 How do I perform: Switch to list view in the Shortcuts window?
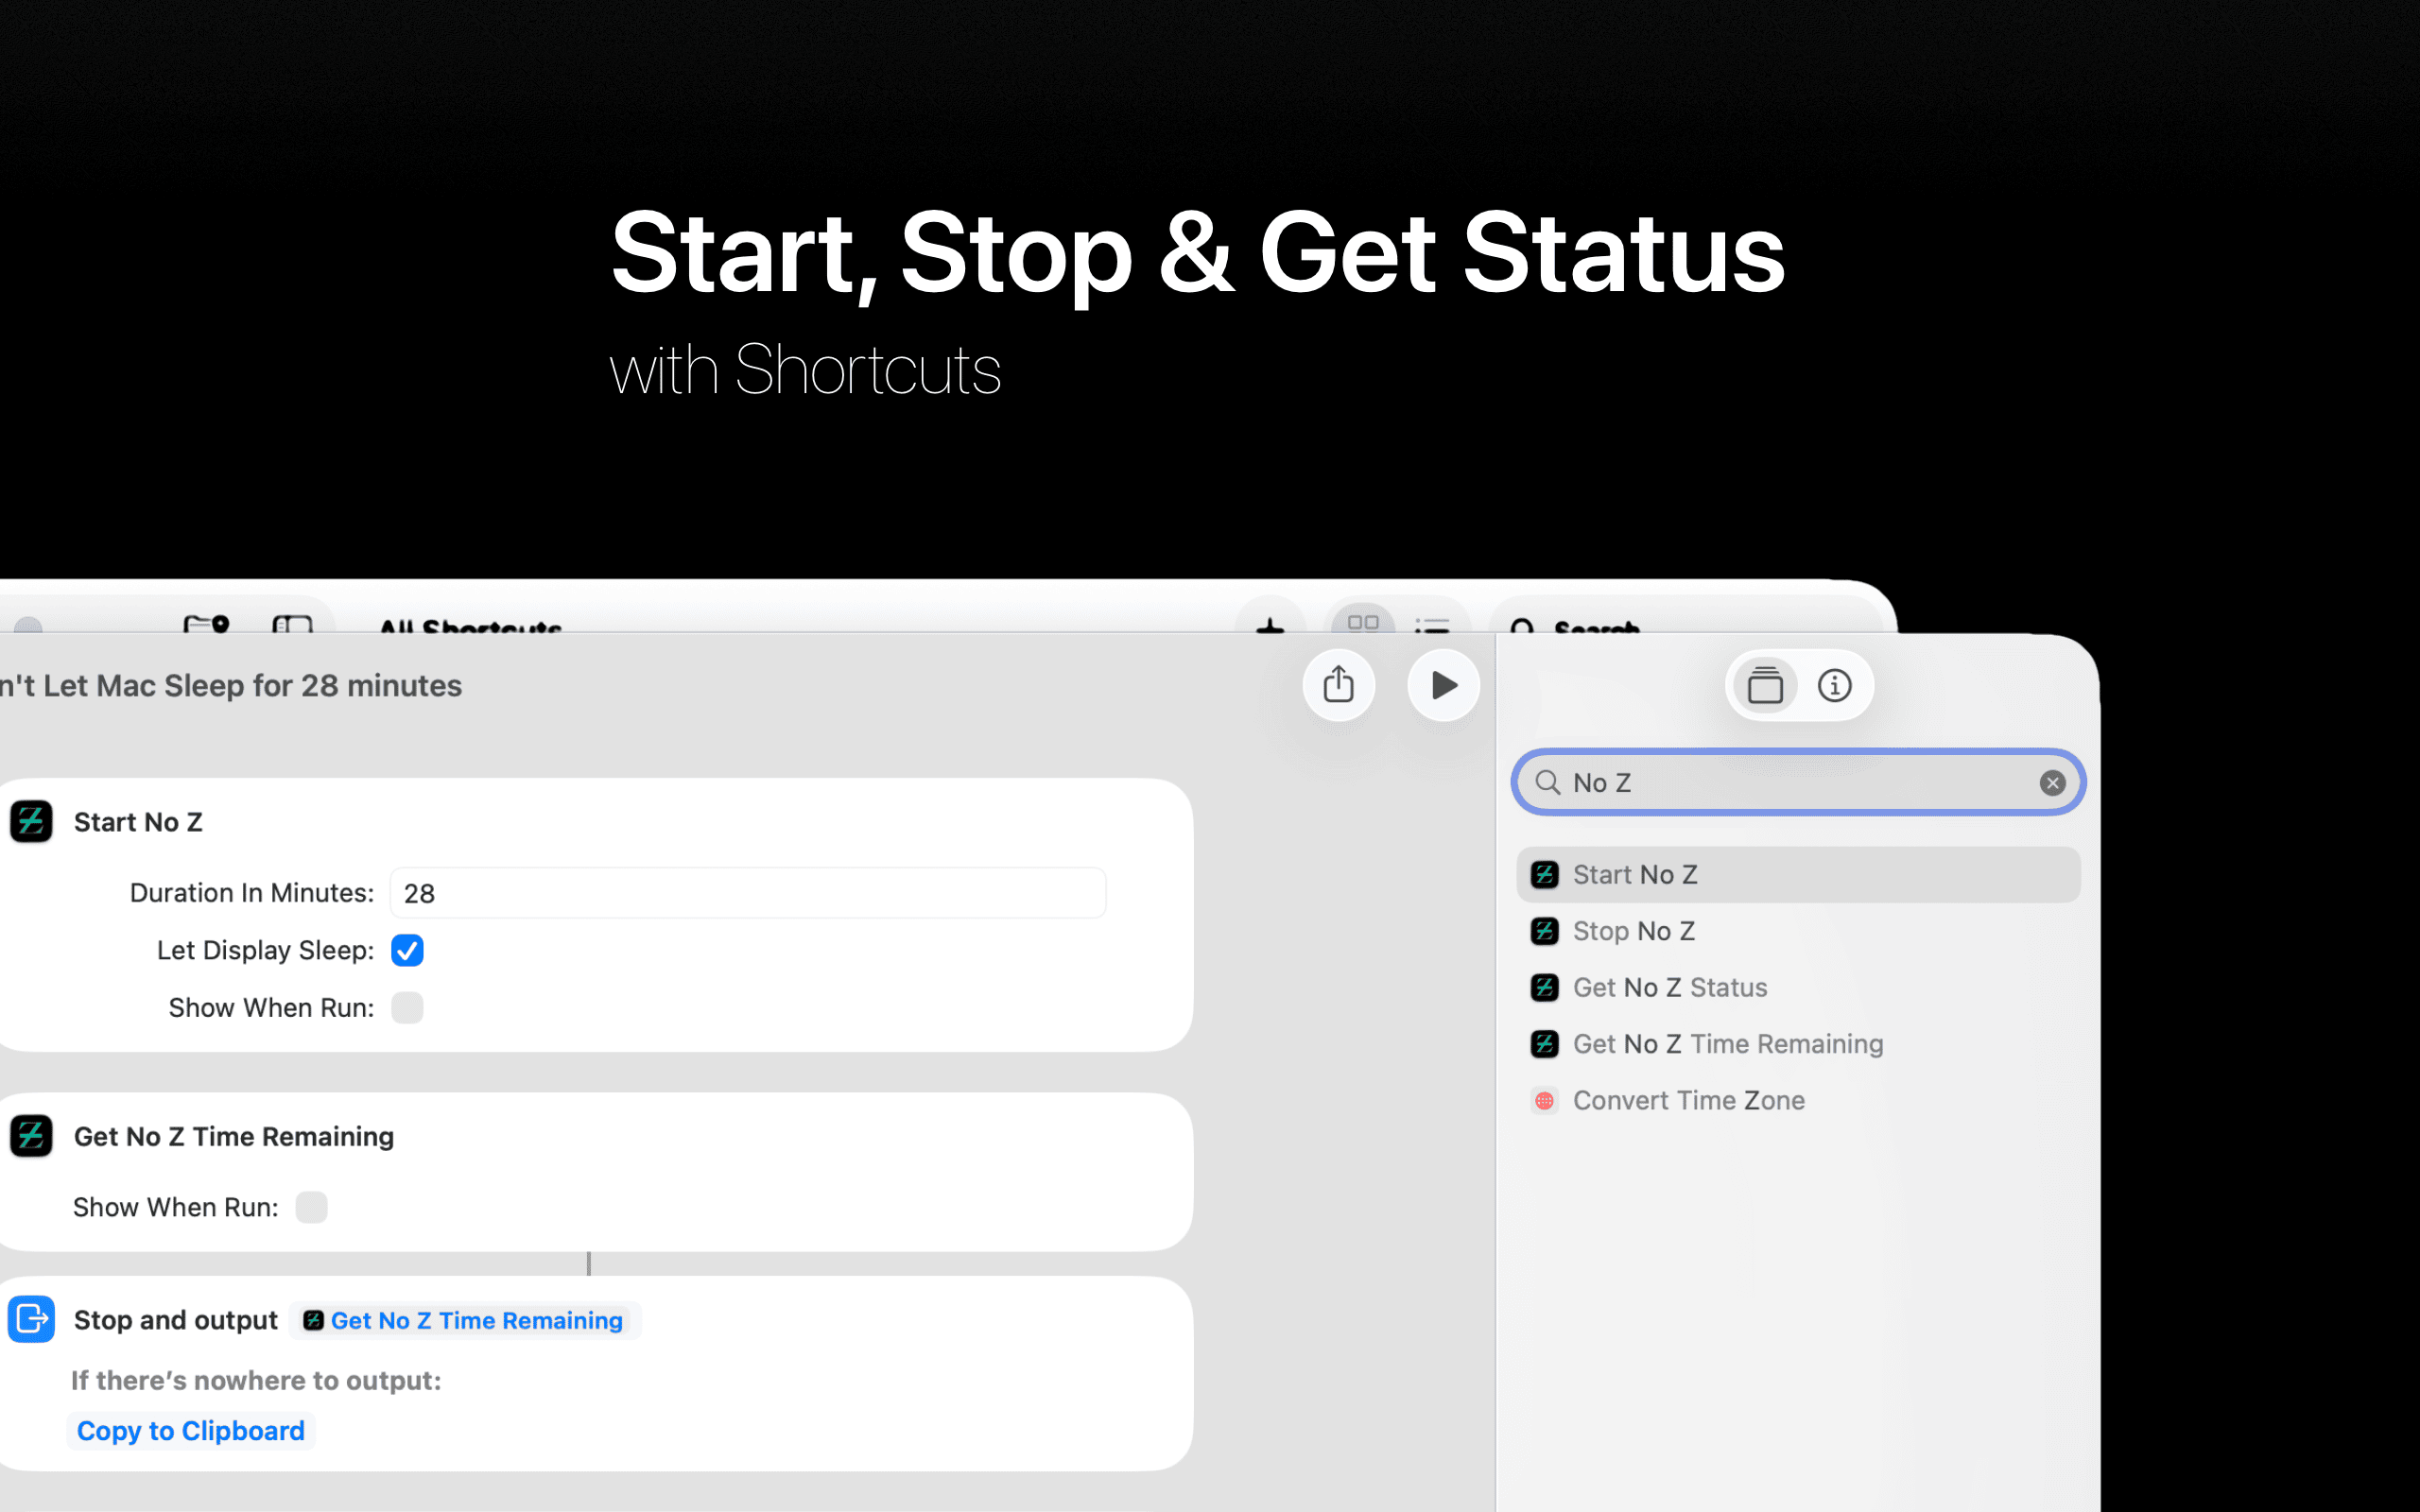1432,625
